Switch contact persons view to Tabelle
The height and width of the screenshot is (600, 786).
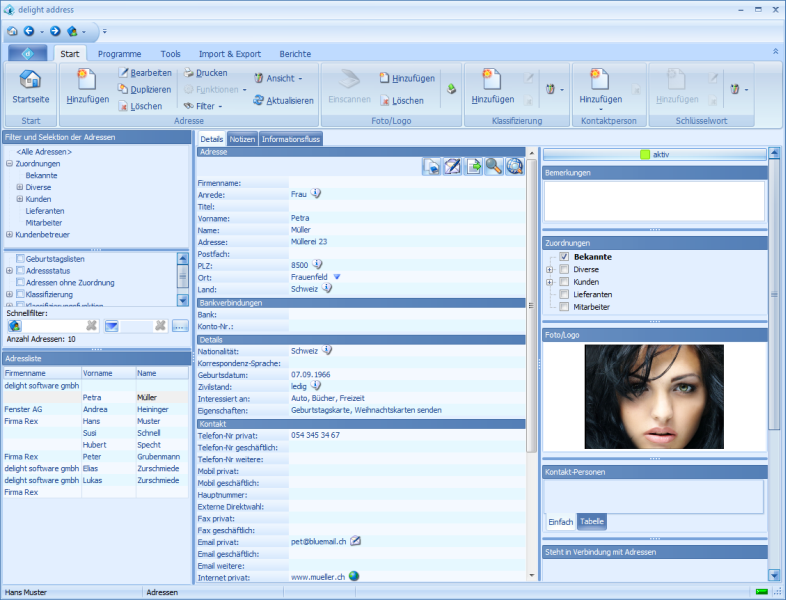point(592,522)
